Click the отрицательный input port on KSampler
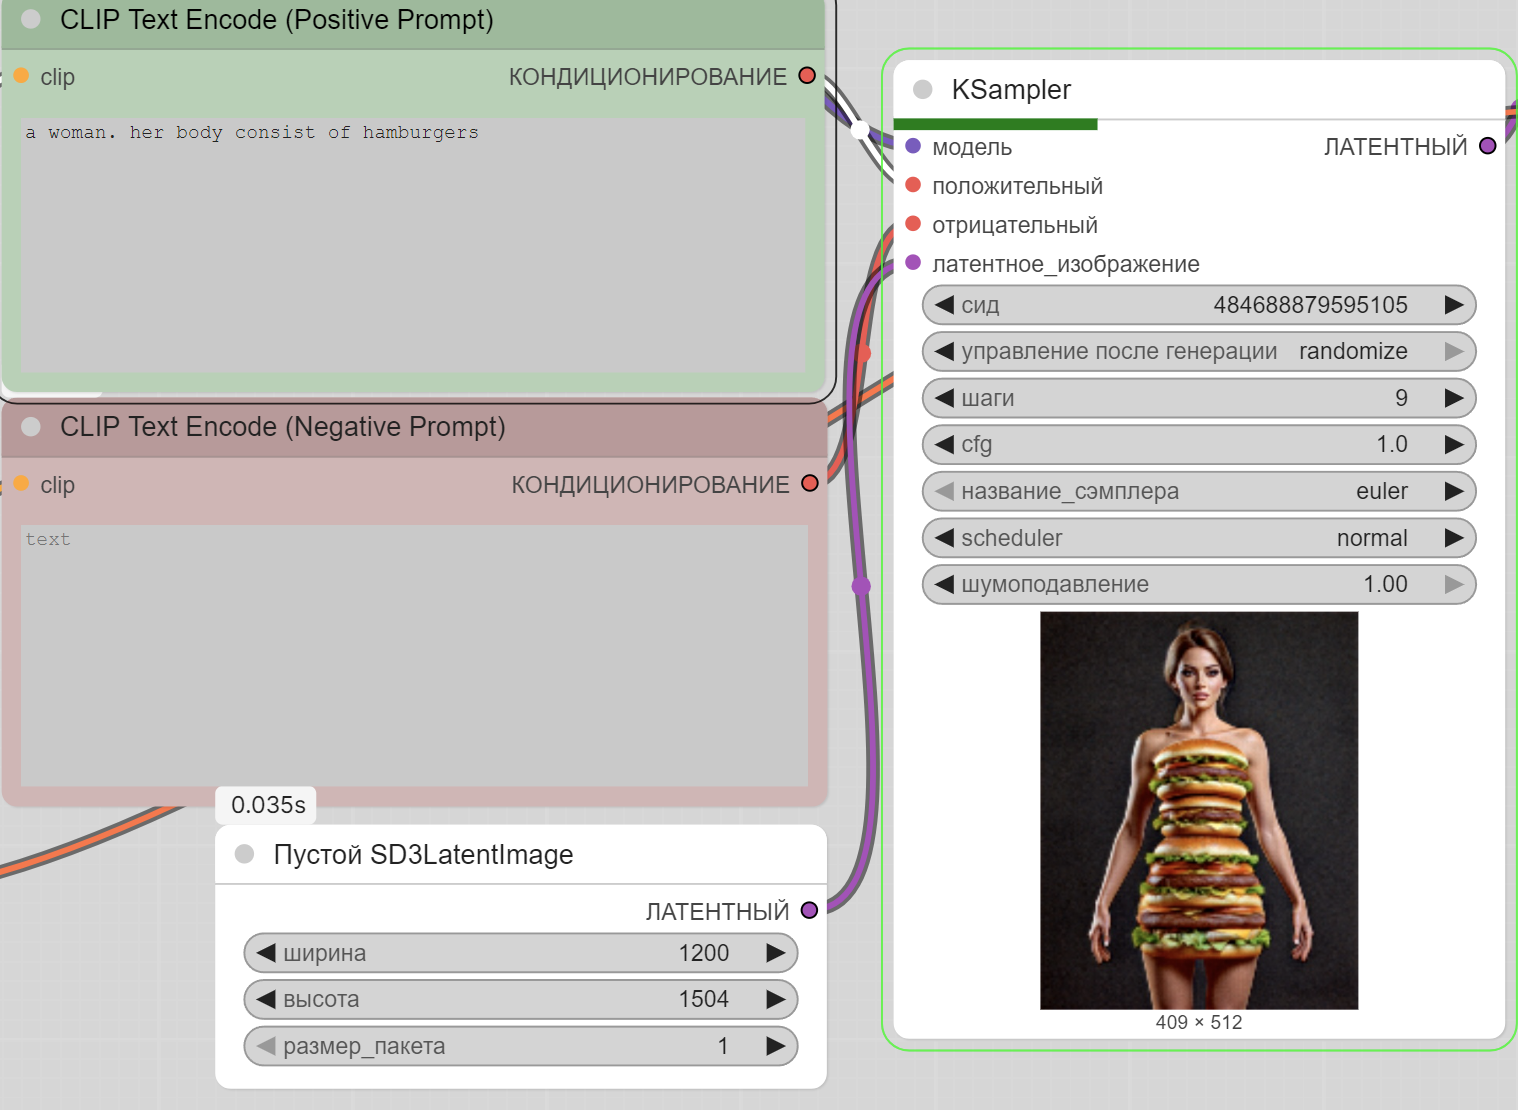This screenshot has height=1110, width=1518. pos(913,224)
